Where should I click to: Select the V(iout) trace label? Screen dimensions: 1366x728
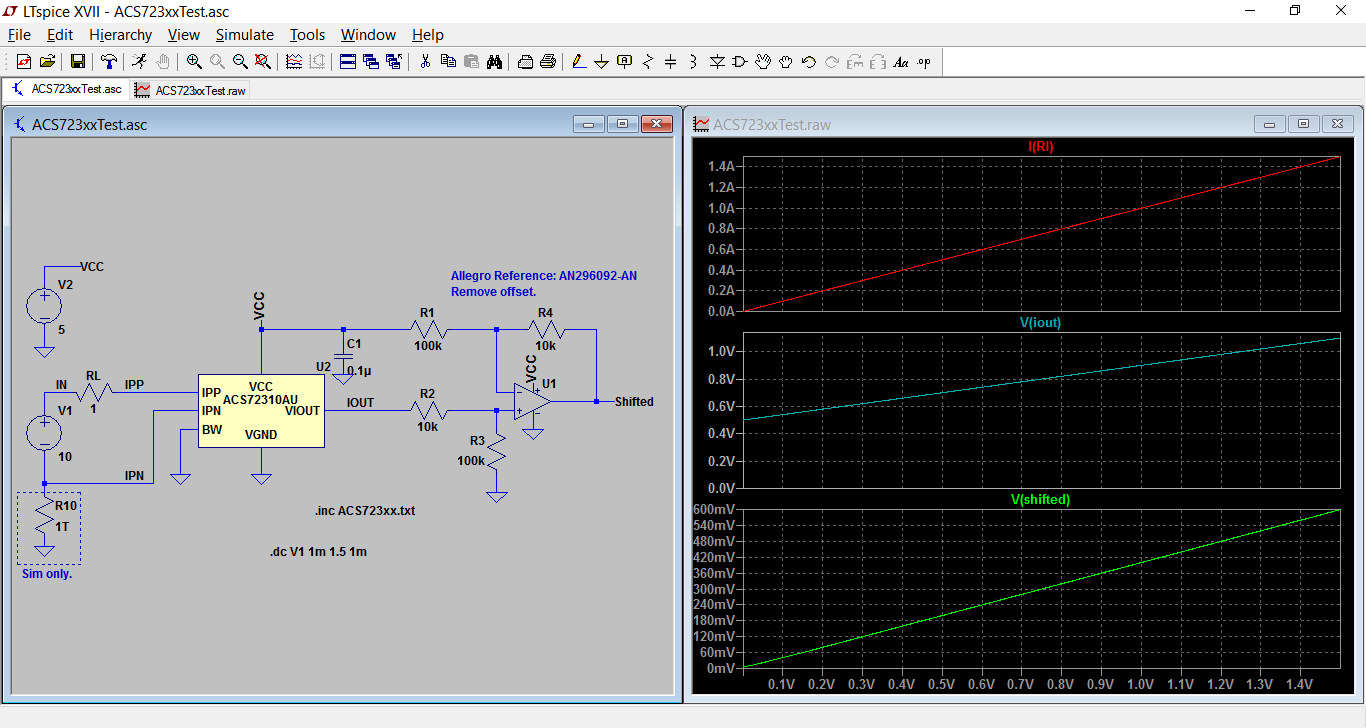tap(1040, 322)
